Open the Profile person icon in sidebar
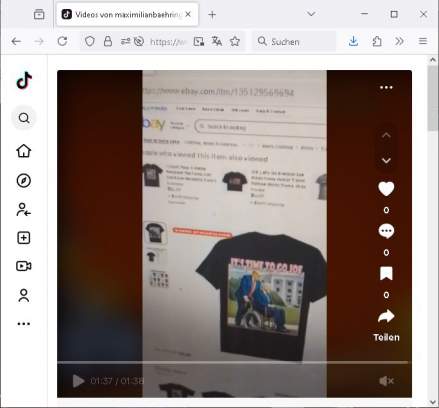 pyautogui.click(x=24, y=295)
